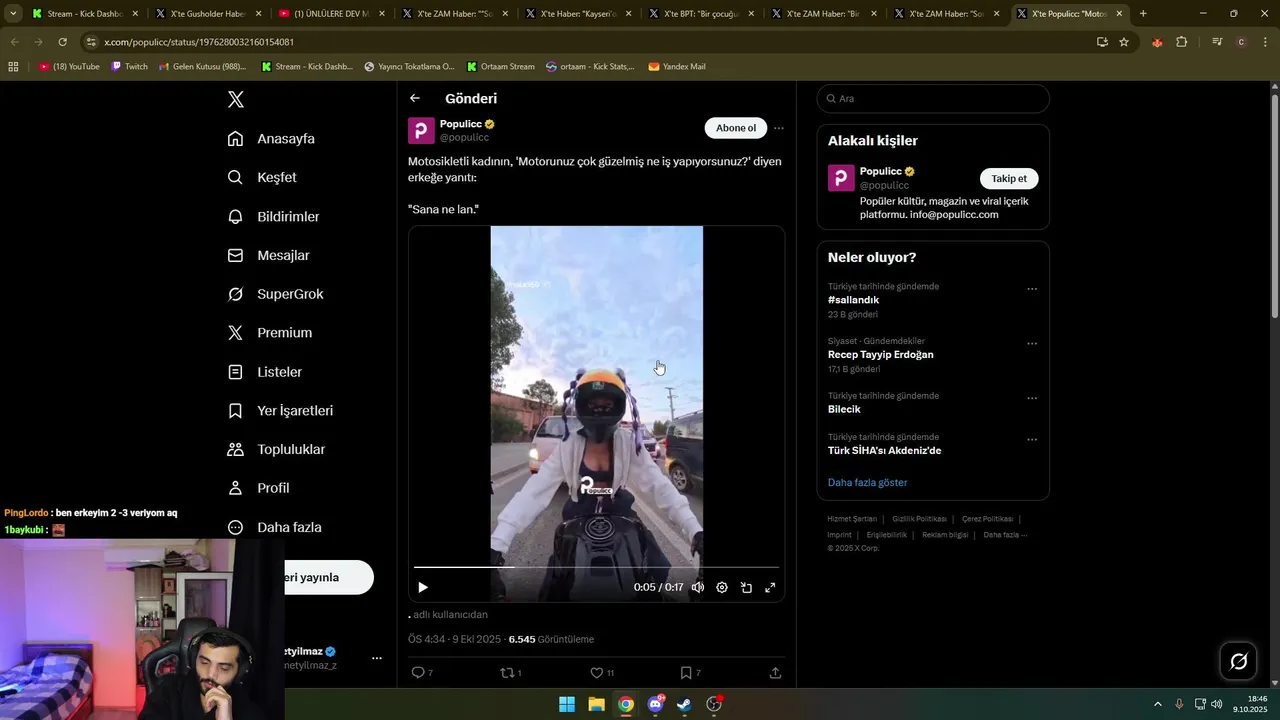Open options for Bilecik trend
The width and height of the screenshot is (1280, 720).
pos(1032,398)
